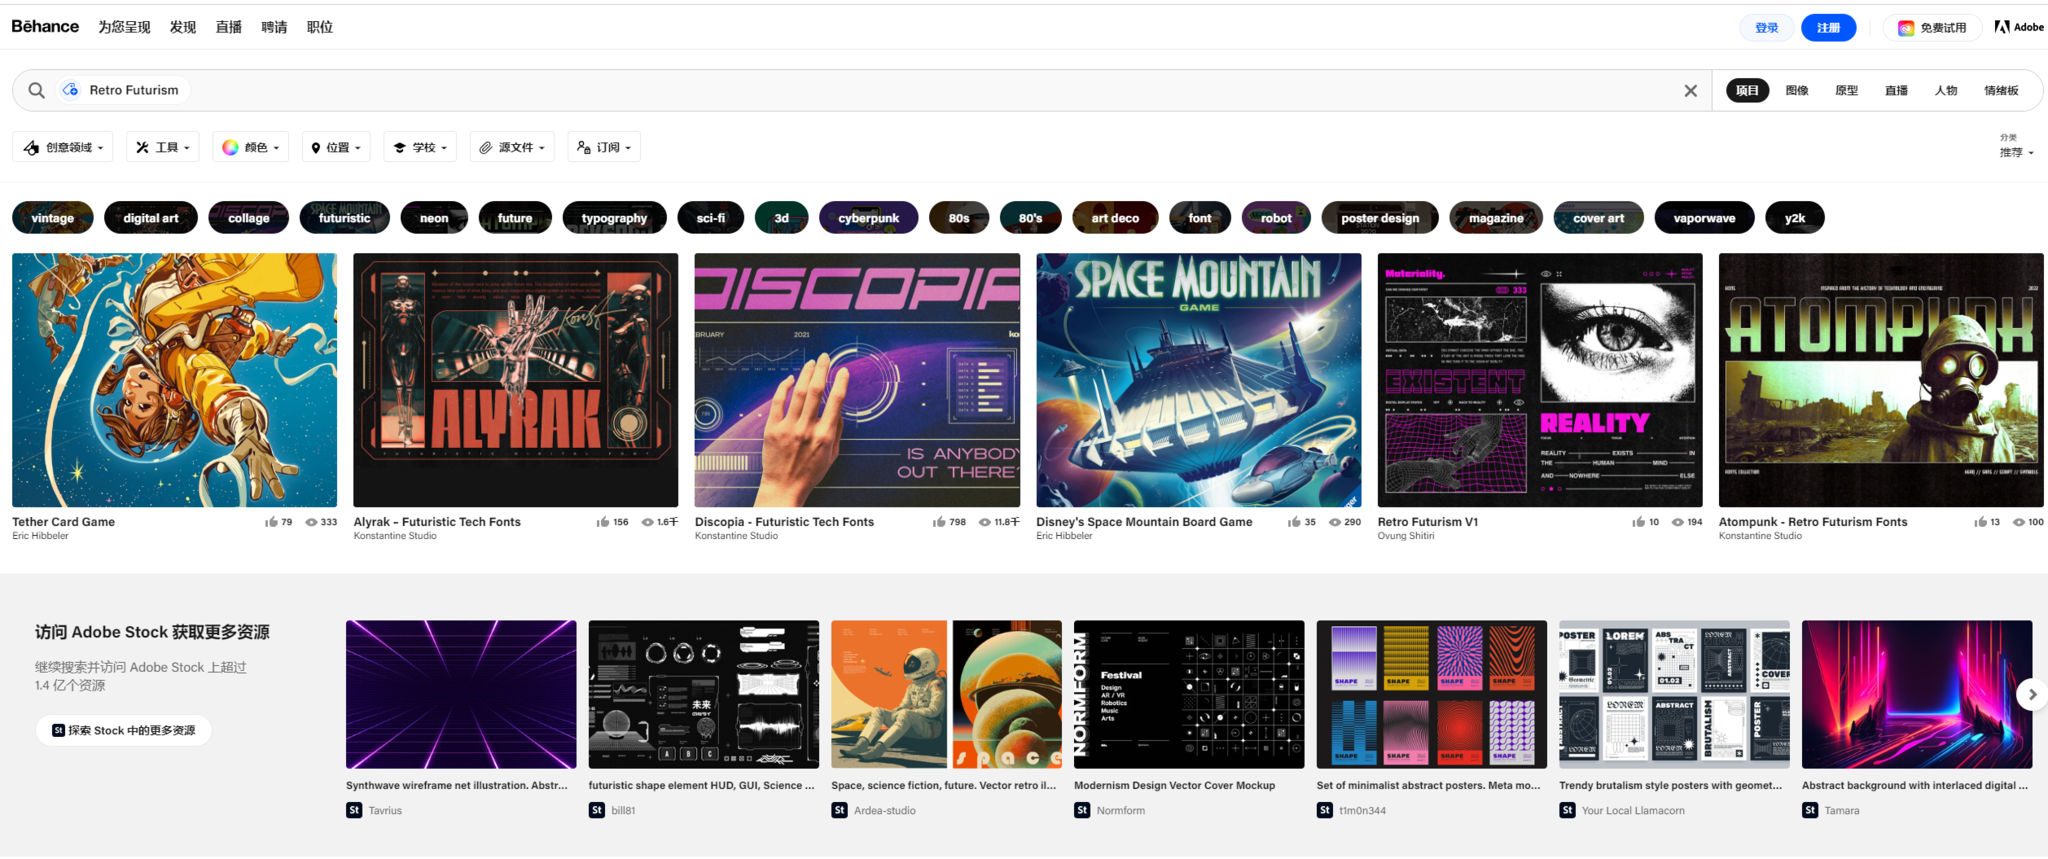Click the 免费试用 Creative Cloud button
The image size is (2048, 859).
pyautogui.click(x=1932, y=28)
